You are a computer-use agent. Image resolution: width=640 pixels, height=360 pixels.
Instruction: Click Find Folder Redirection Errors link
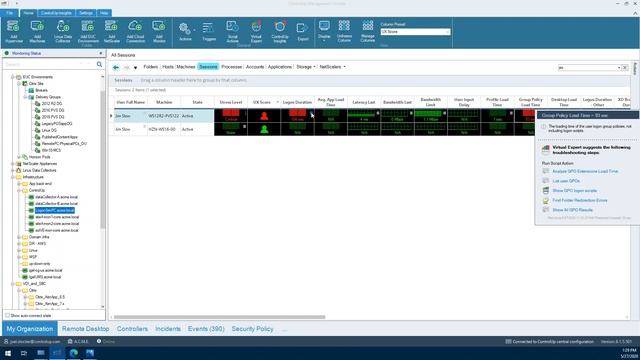point(580,200)
